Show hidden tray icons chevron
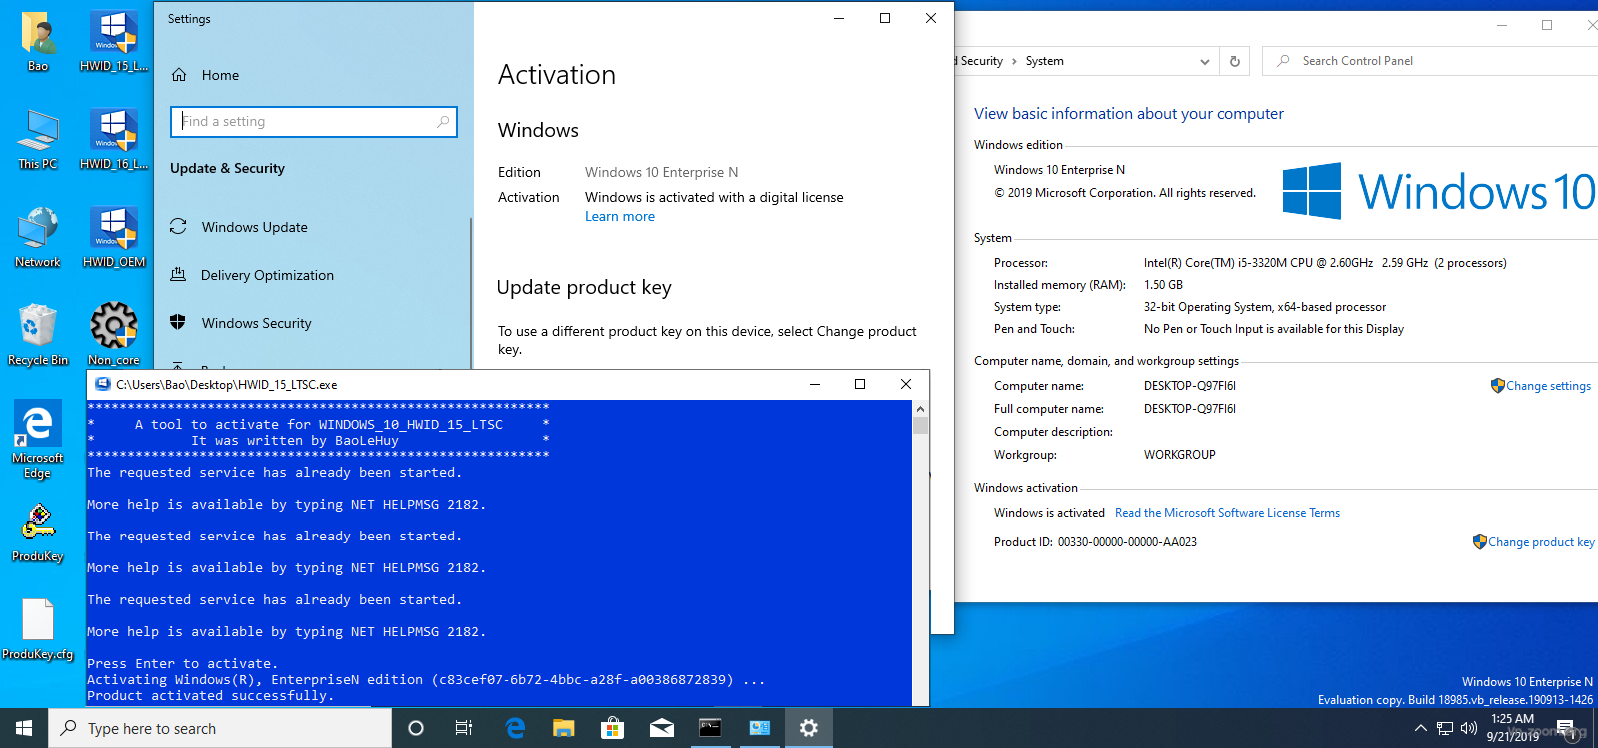Screen dimensions: 1598x748 click(1420, 728)
